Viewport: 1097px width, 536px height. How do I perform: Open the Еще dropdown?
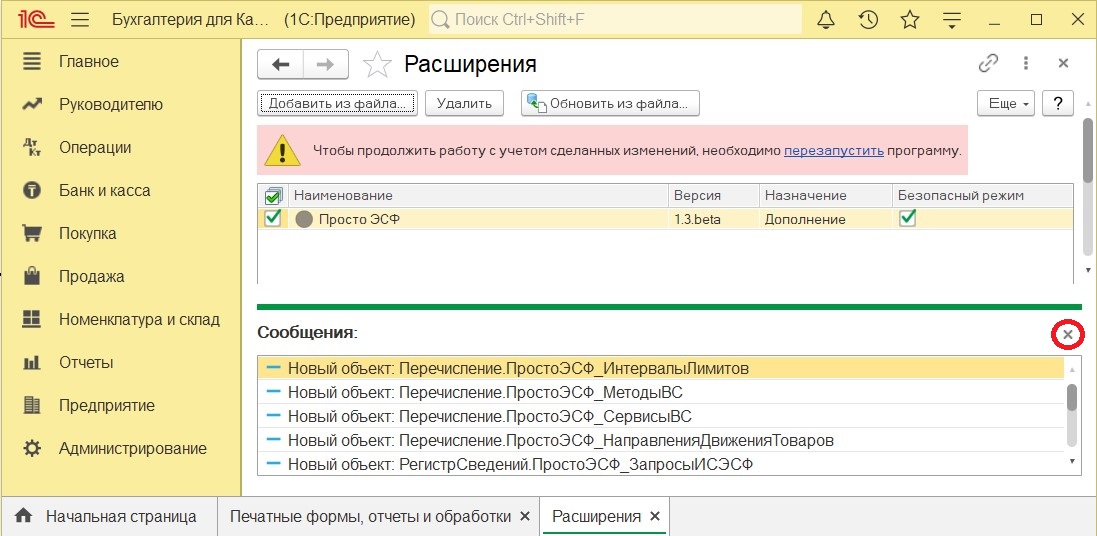point(1007,104)
